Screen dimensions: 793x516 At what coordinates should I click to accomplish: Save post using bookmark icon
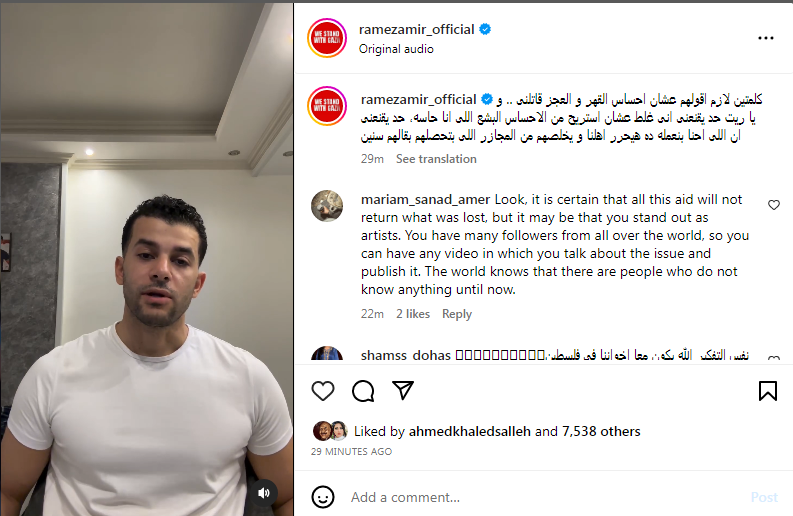tap(767, 391)
